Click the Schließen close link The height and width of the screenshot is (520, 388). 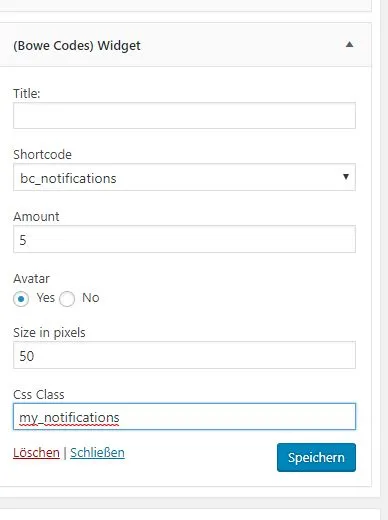pyautogui.click(x=97, y=453)
